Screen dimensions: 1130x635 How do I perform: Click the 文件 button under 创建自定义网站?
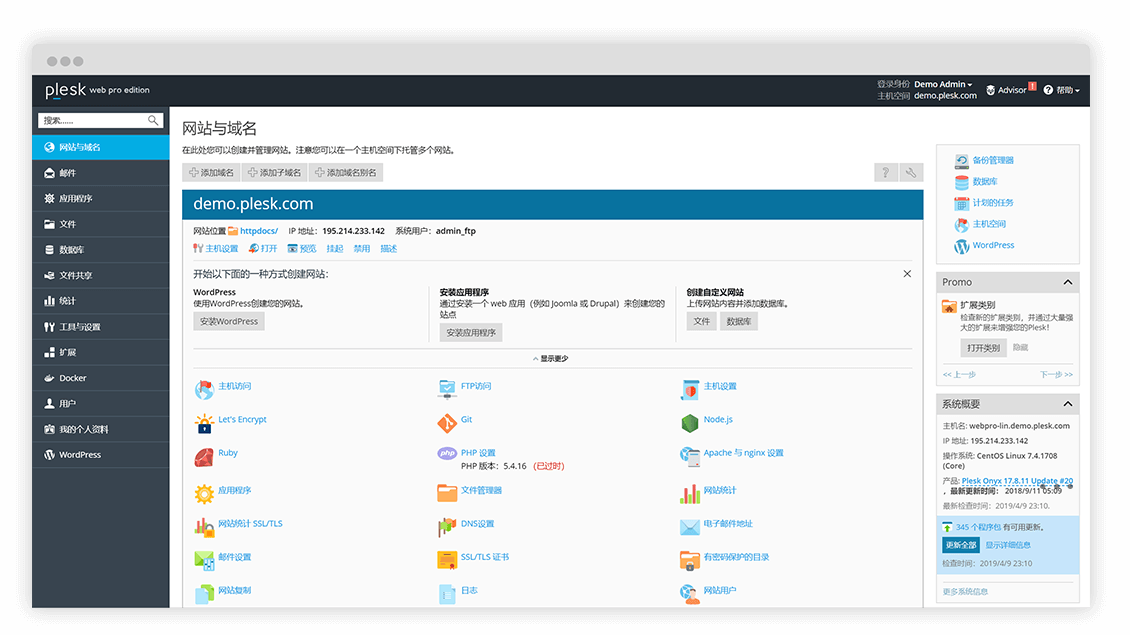click(x=701, y=321)
